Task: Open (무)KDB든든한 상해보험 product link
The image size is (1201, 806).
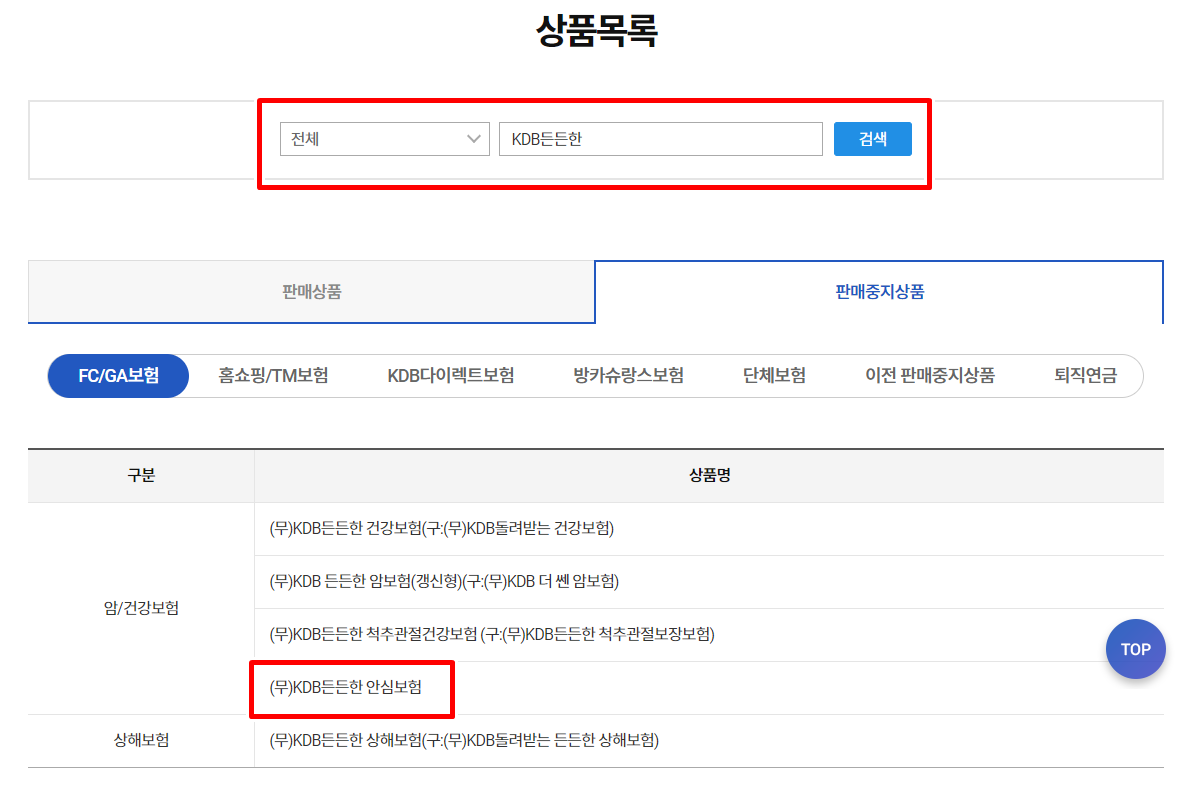Action: 465,741
